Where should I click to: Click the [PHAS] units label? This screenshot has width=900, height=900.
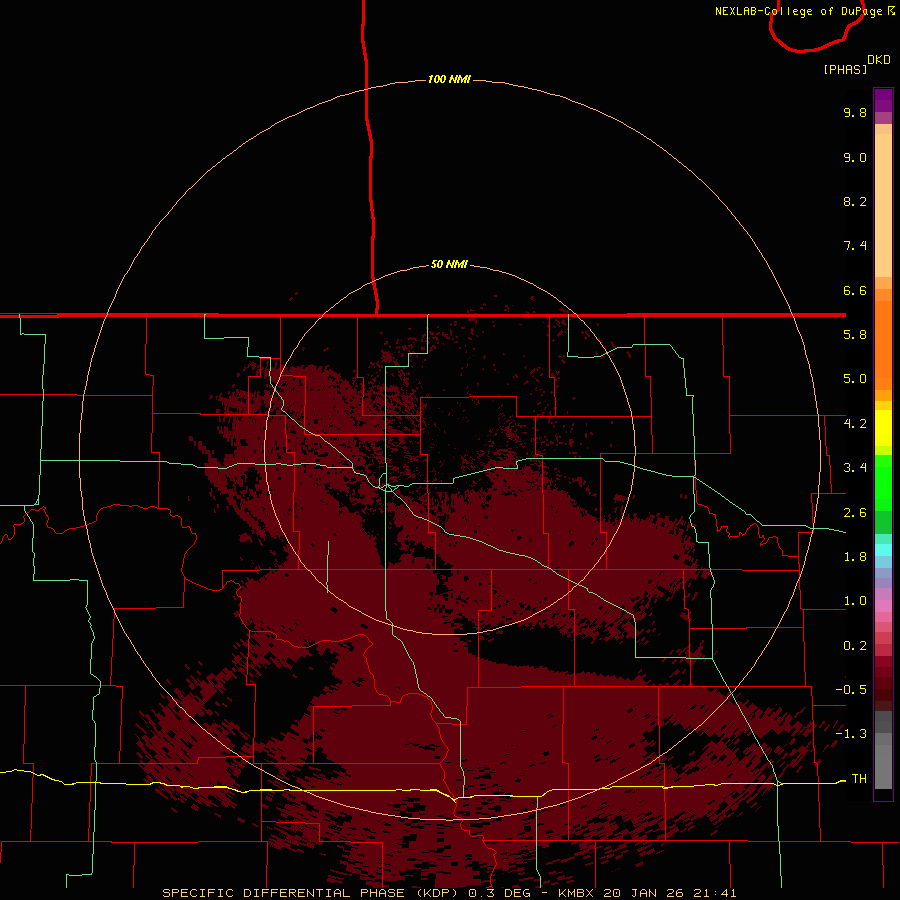point(845,69)
